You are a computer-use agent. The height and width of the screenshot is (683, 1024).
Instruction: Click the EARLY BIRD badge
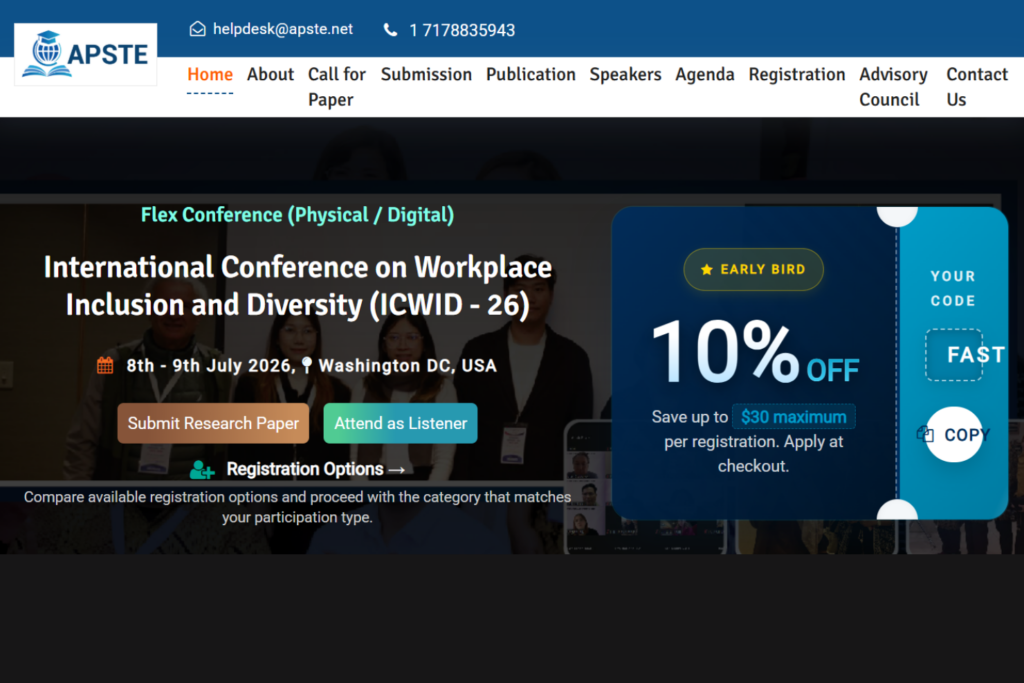tap(753, 270)
